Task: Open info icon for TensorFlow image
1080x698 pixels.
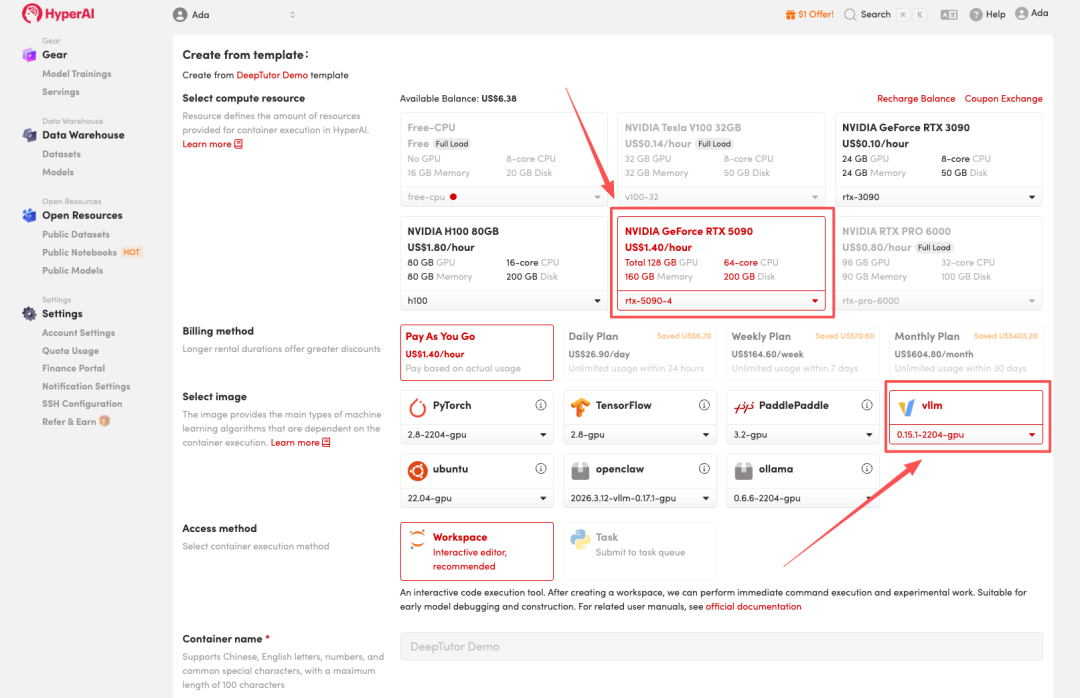Action: coord(704,406)
